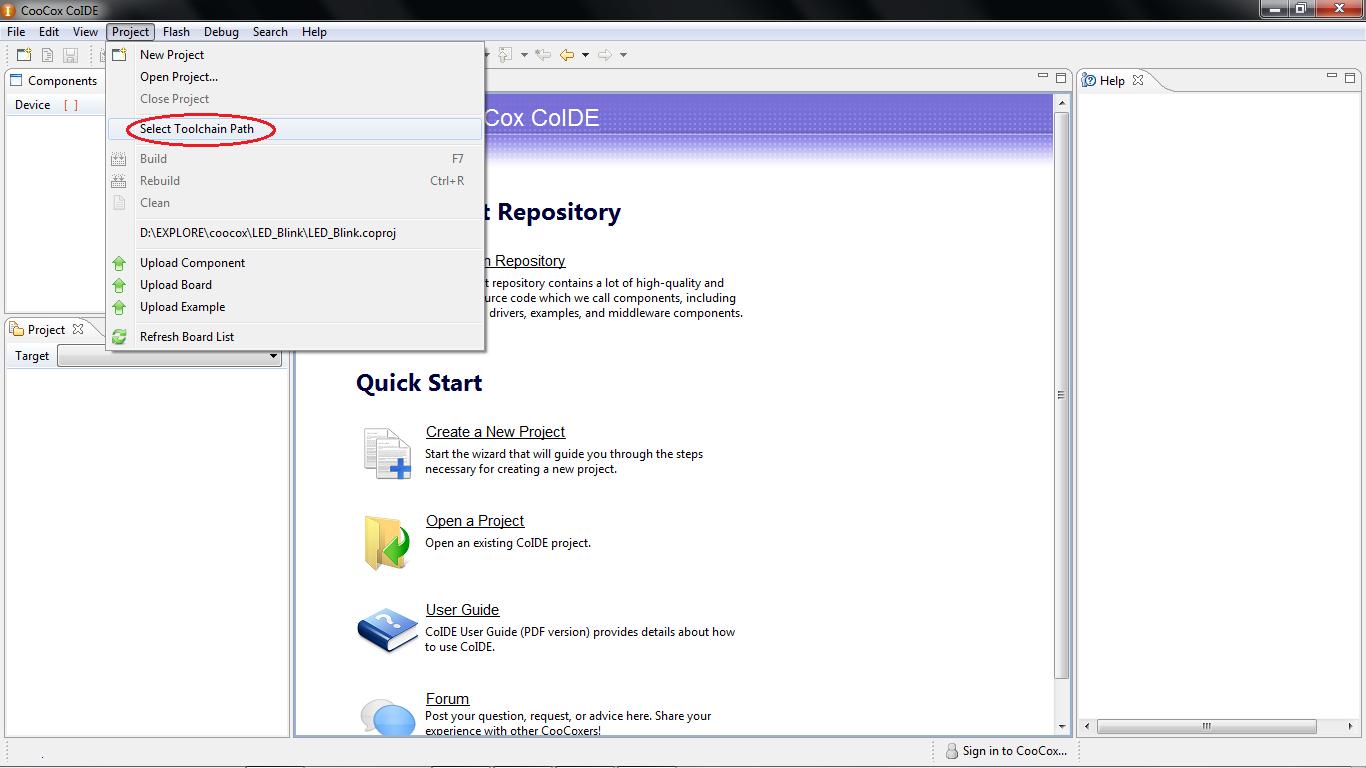Close the open Project menu
Image resolution: width=1366 pixels, height=768 pixels.
pos(131,32)
